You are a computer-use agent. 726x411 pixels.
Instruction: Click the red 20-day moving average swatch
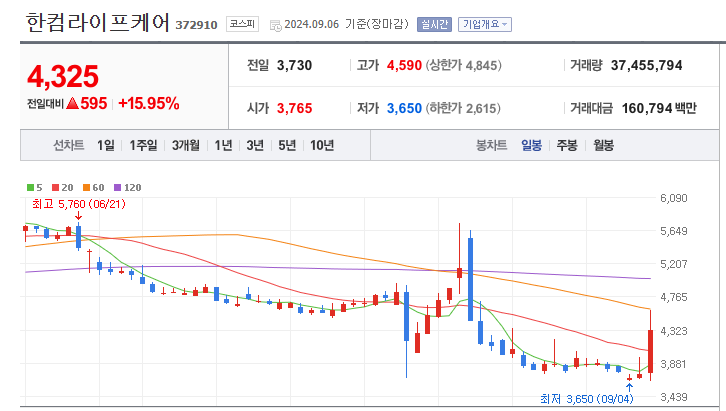[56, 187]
